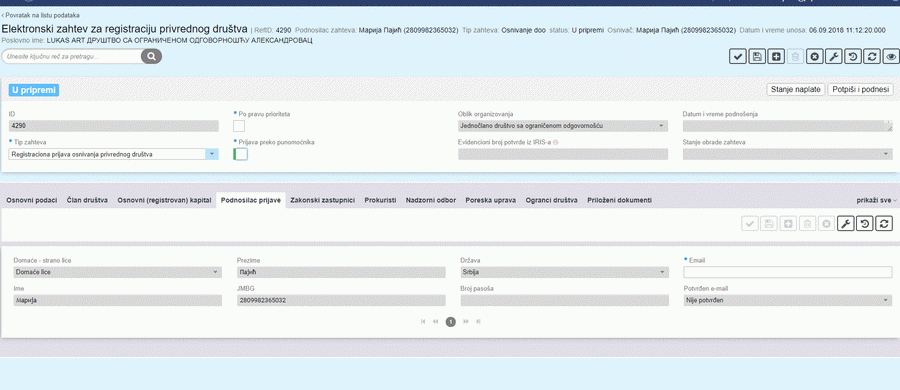Follow the Povratak na listu podataka link
This screenshot has width=900, height=390.
pyautogui.click(x=41, y=16)
